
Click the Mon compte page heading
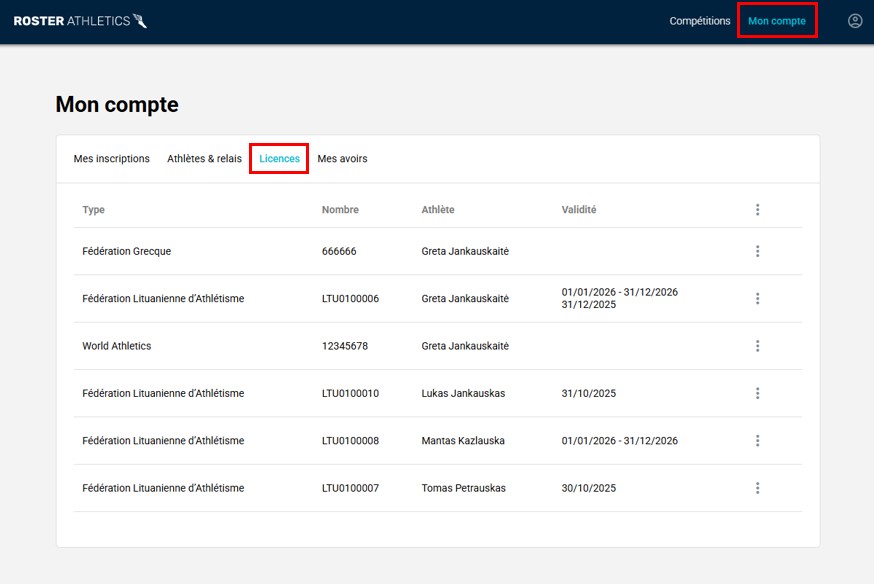pos(117,105)
